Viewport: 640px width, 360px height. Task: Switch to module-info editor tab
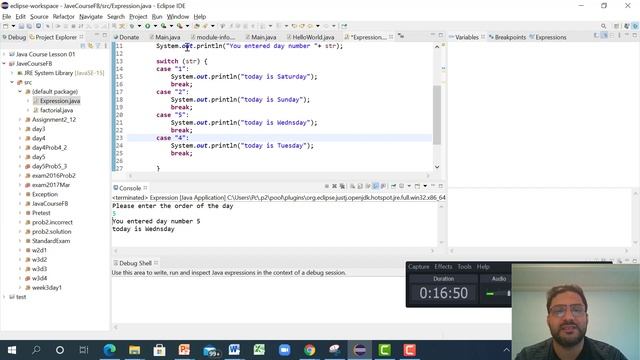pyautogui.click(x=213, y=37)
